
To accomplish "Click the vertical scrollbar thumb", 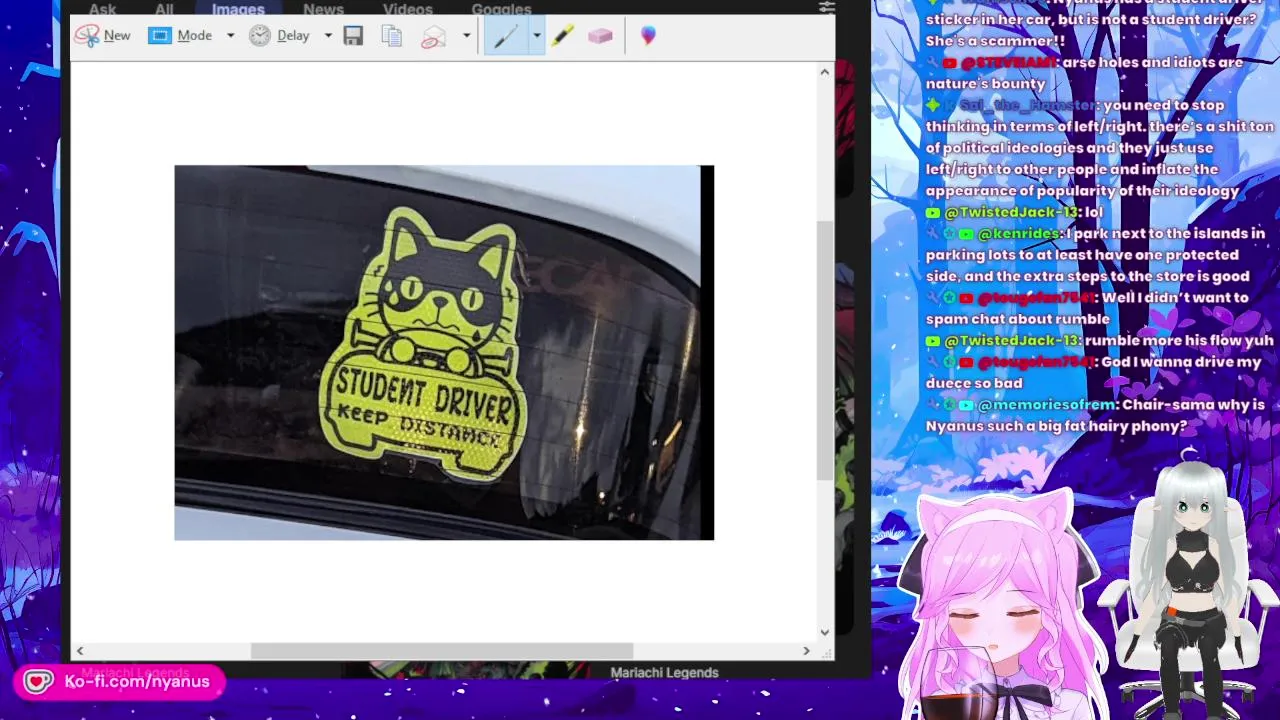I will tap(825, 350).
